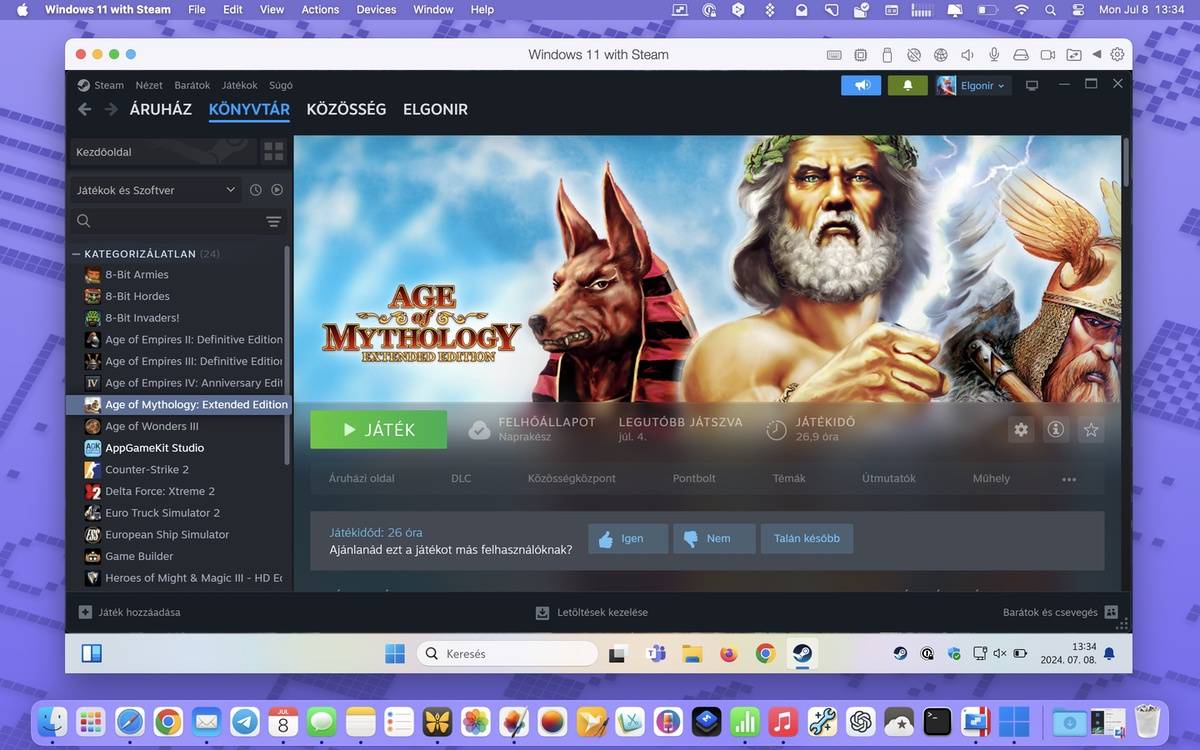The height and width of the screenshot is (750, 1200).
Task: Focus the library search field
Action: coord(166,221)
